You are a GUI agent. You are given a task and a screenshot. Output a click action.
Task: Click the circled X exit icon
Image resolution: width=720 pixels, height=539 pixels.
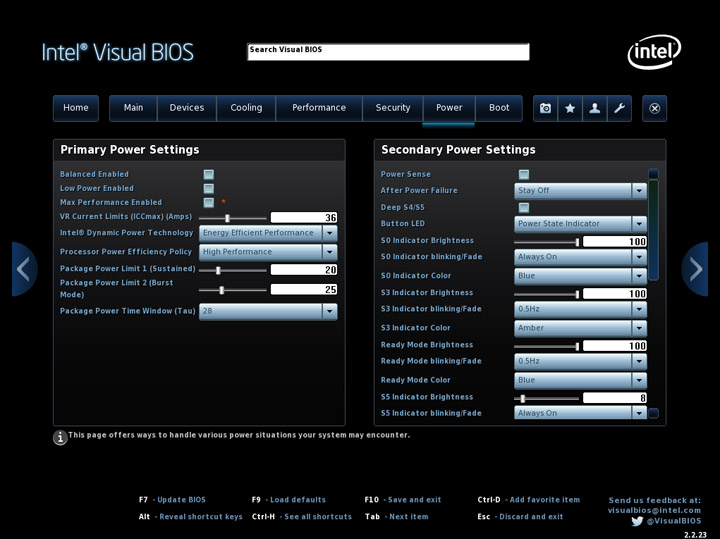click(654, 108)
